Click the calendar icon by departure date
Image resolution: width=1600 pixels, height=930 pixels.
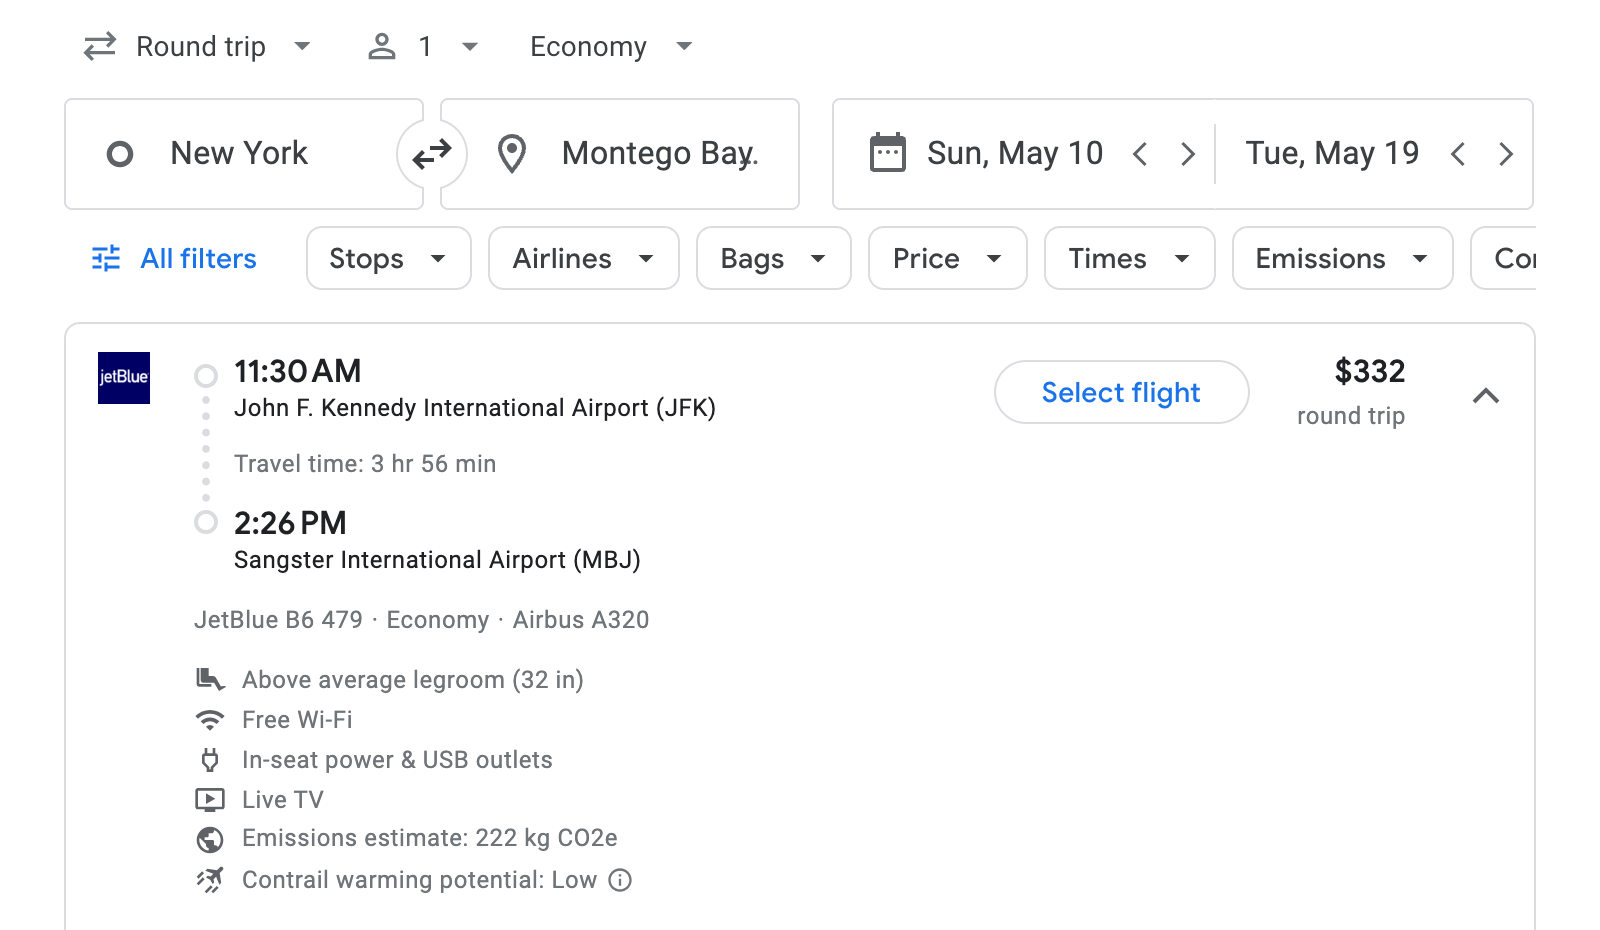[x=886, y=152]
